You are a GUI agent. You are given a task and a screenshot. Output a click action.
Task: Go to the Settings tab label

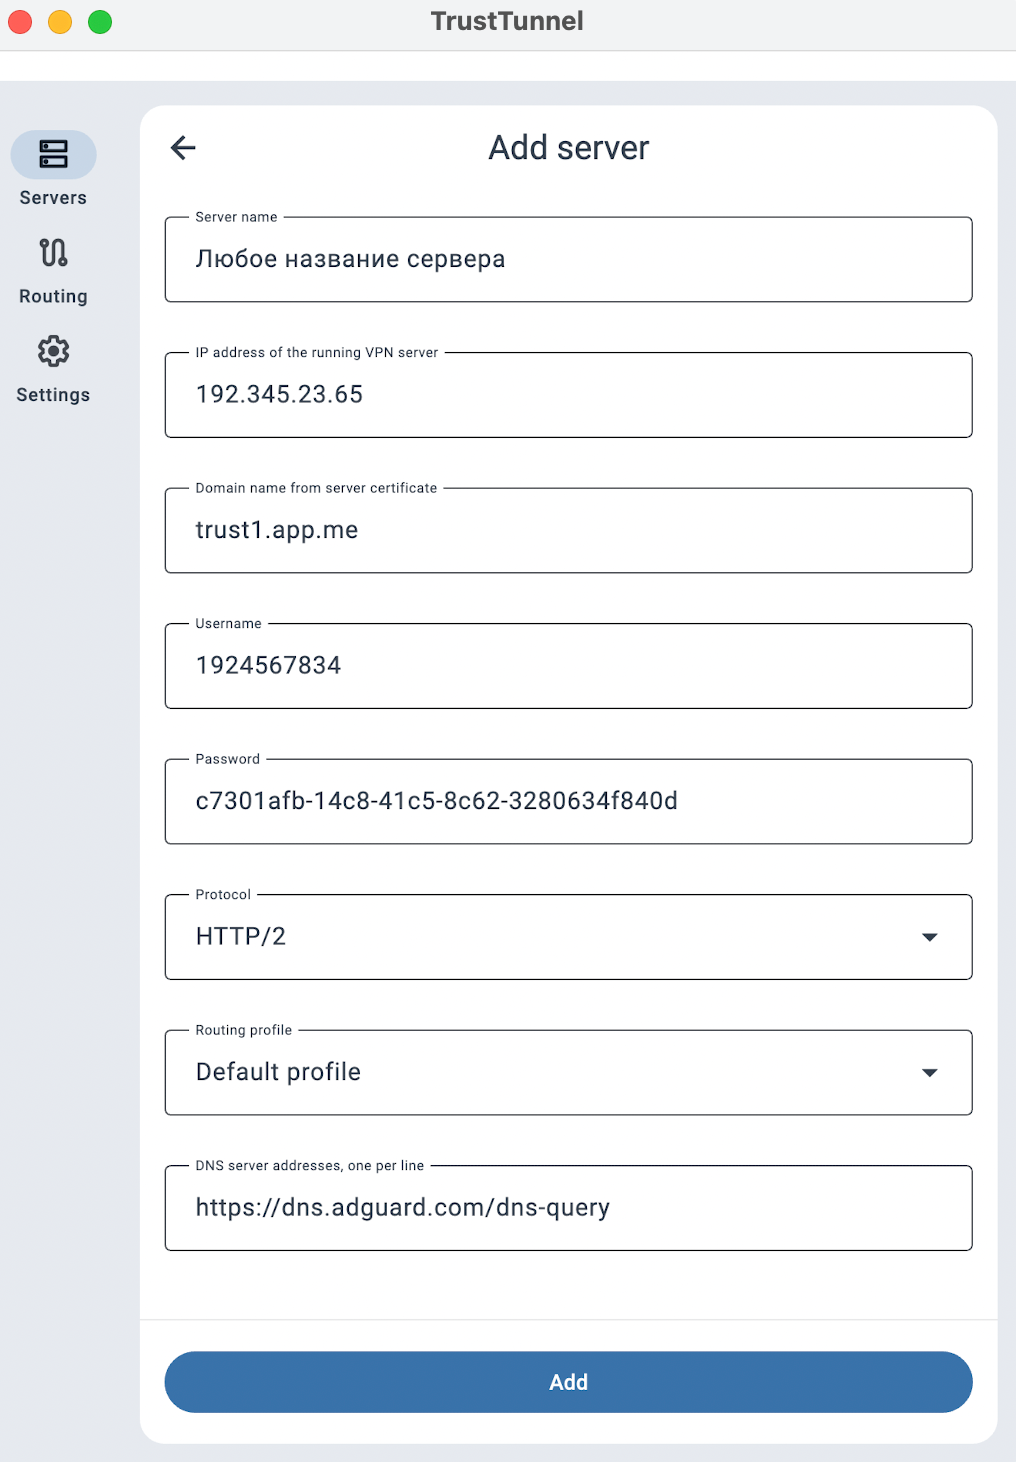[x=53, y=395]
